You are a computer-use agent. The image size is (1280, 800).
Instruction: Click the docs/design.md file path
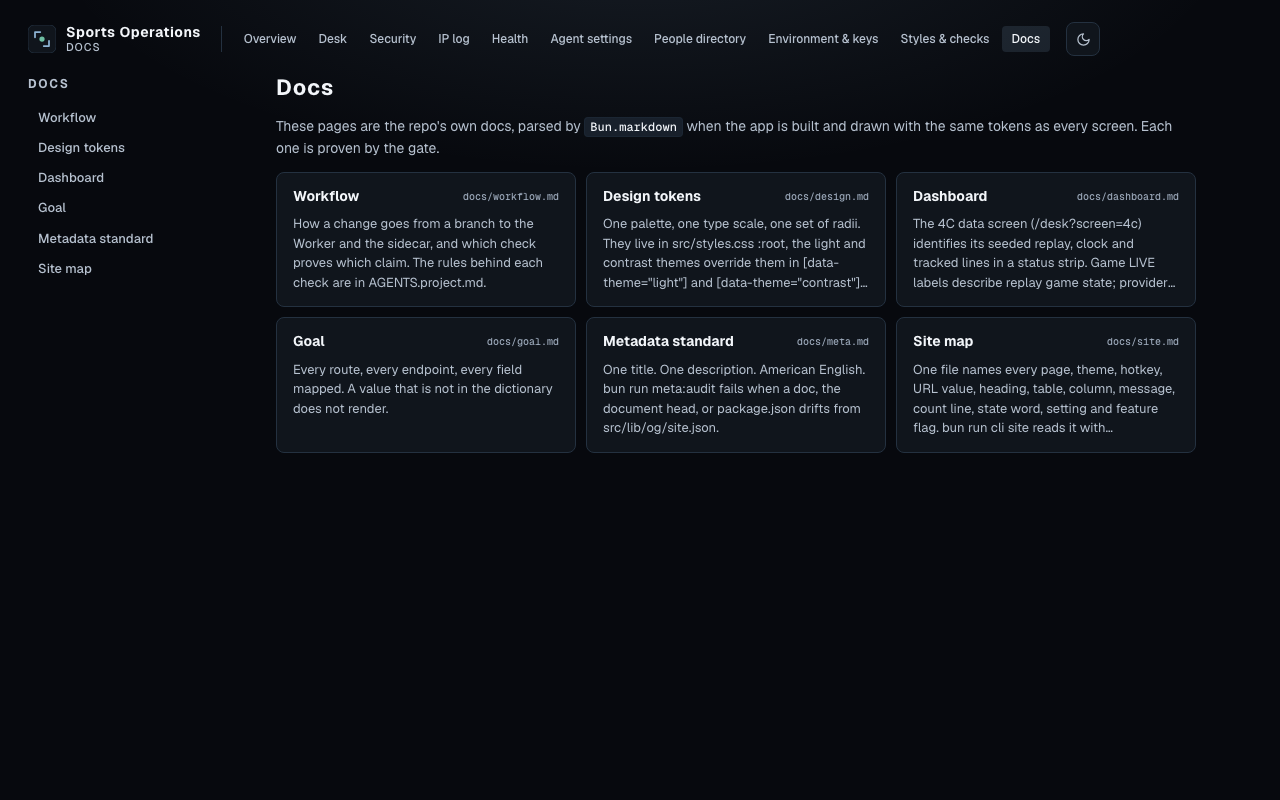827,197
